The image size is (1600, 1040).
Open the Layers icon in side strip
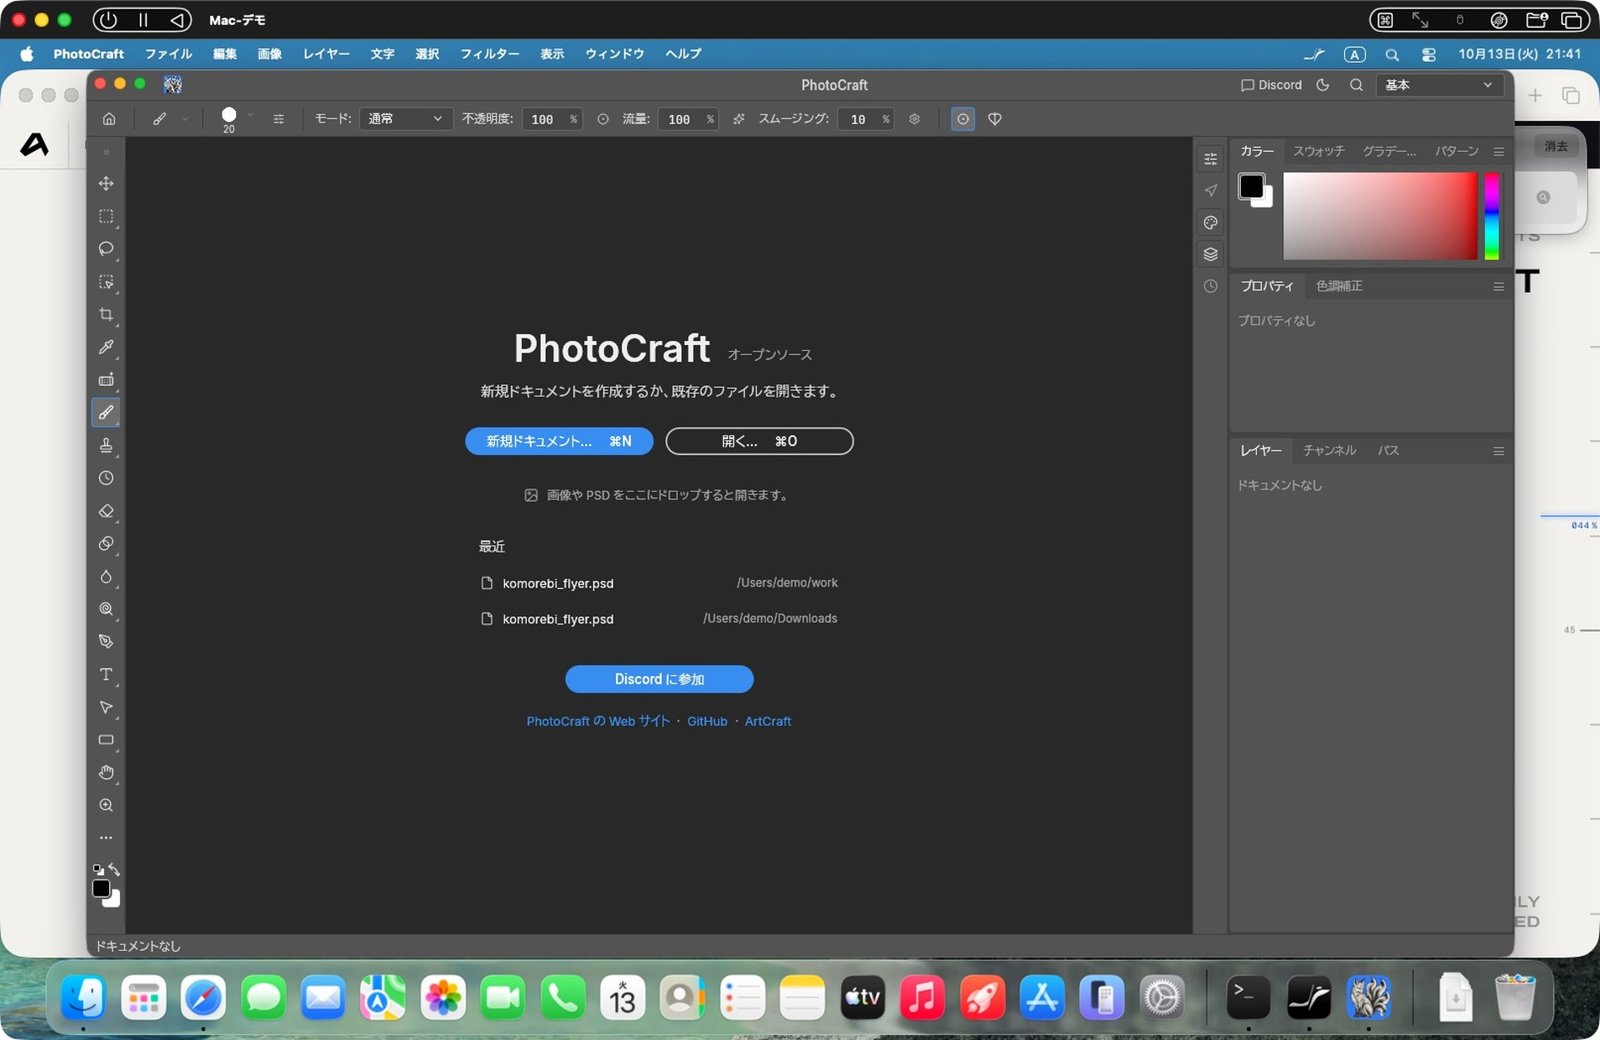(1210, 254)
